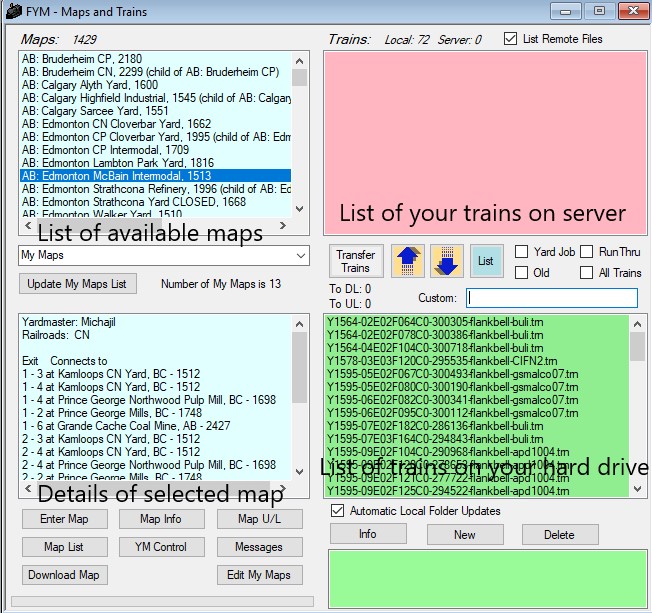Click Download Map button

[64, 575]
